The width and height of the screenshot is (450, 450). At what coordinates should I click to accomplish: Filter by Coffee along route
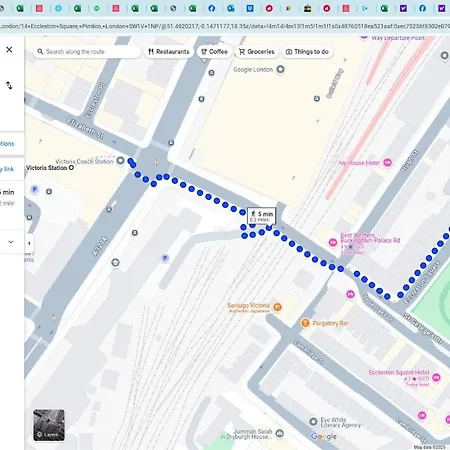[214, 52]
